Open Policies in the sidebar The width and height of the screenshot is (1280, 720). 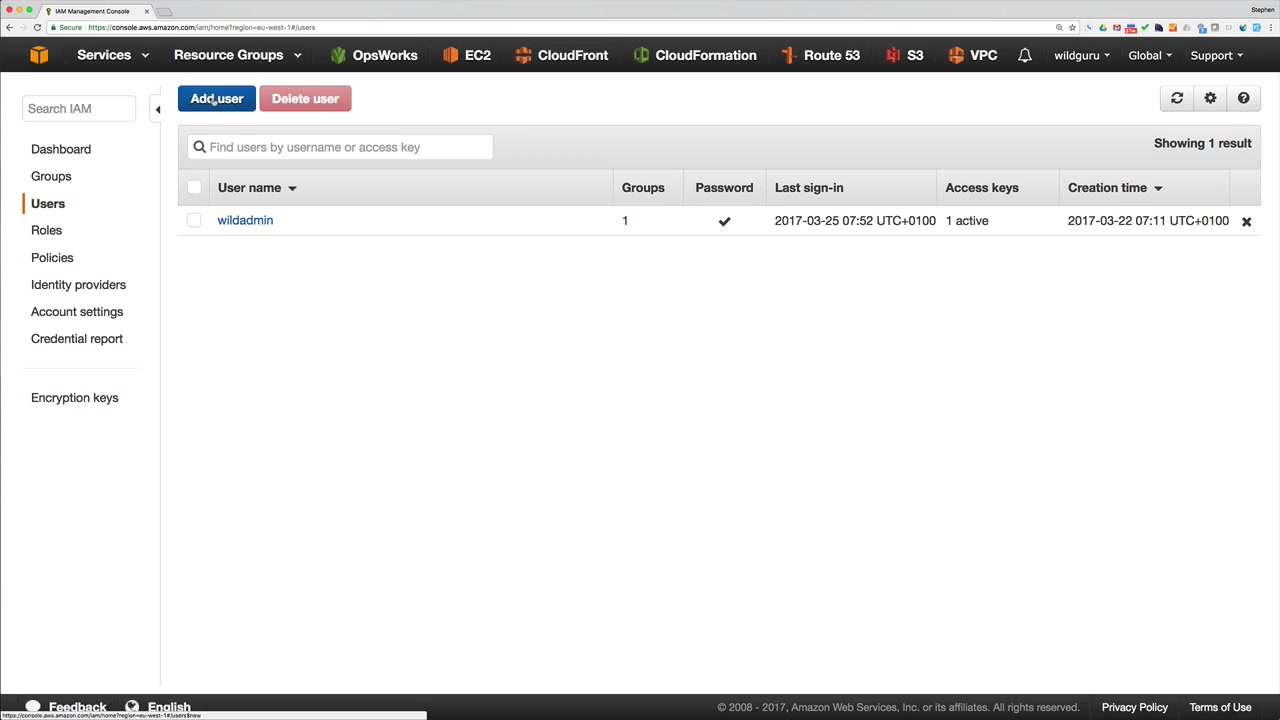52,257
